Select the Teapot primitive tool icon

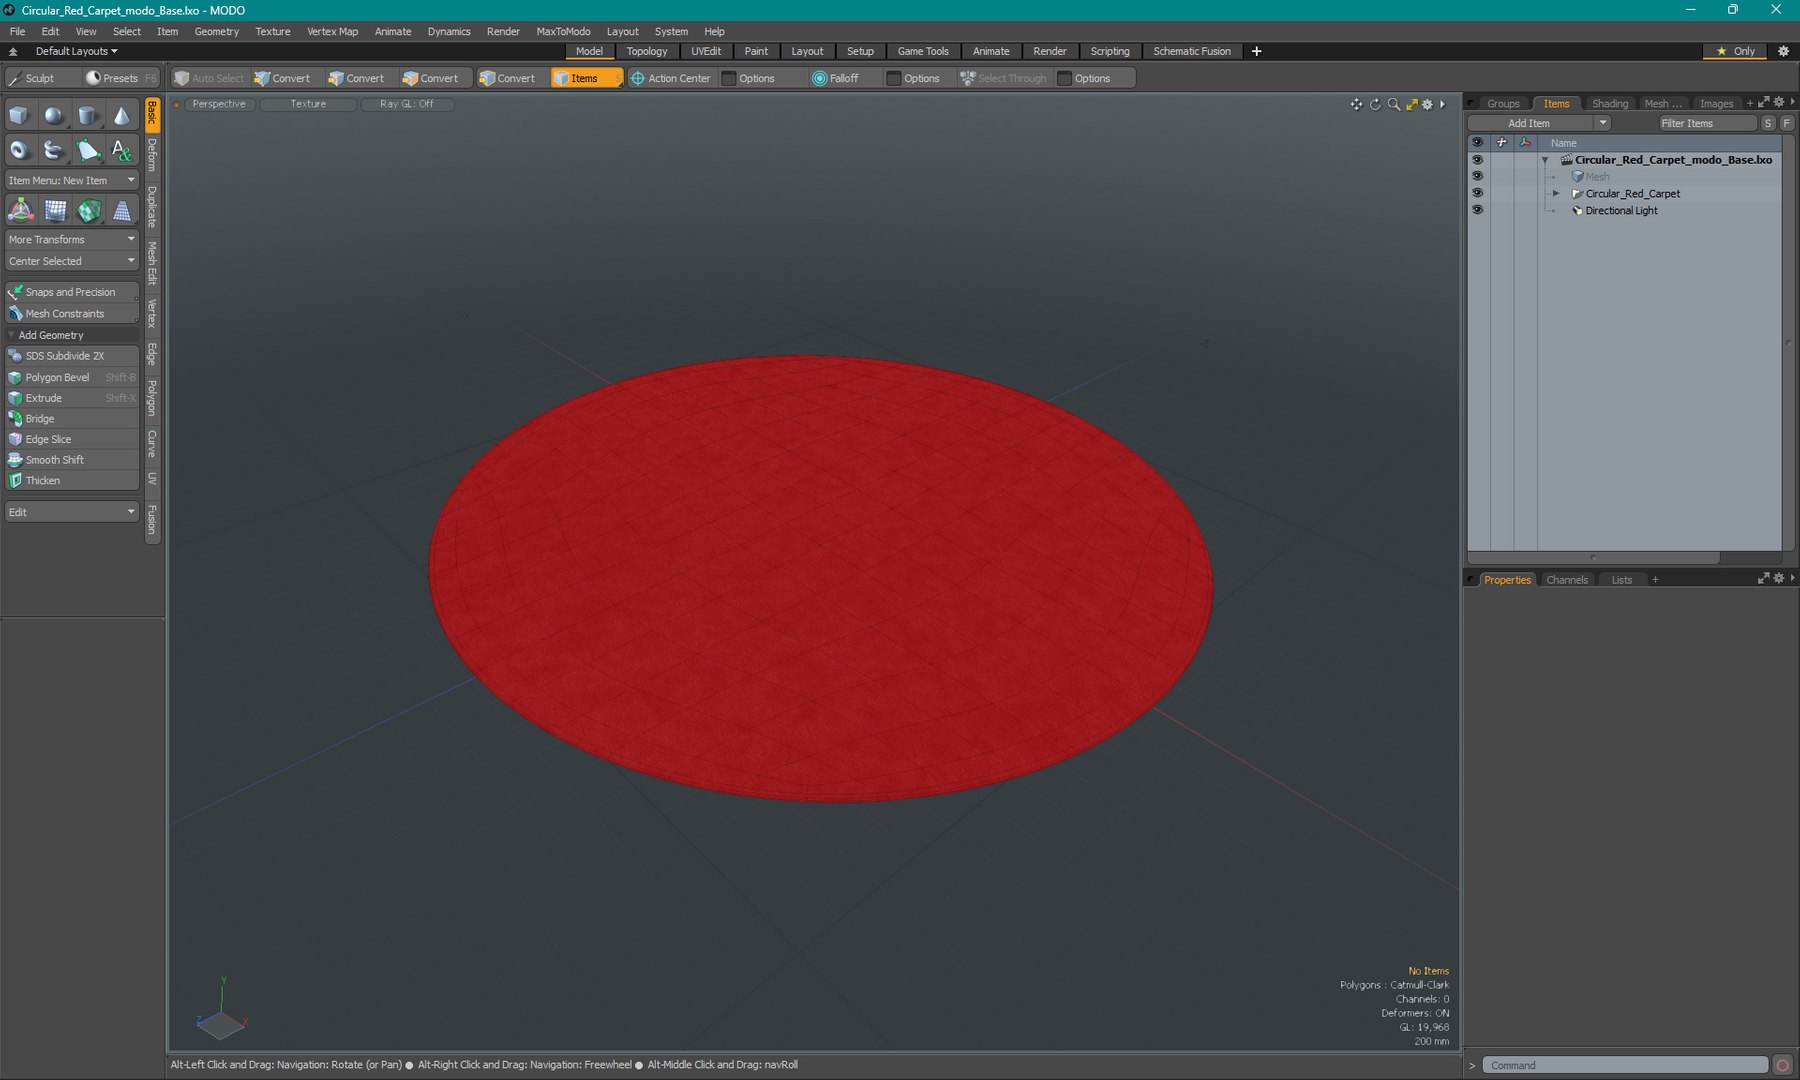(53, 150)
